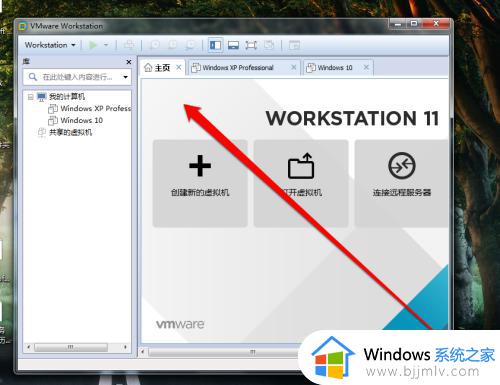500x385 pixels.
Task: Close the 主页 home tab
Action: (x=179, y=67)
